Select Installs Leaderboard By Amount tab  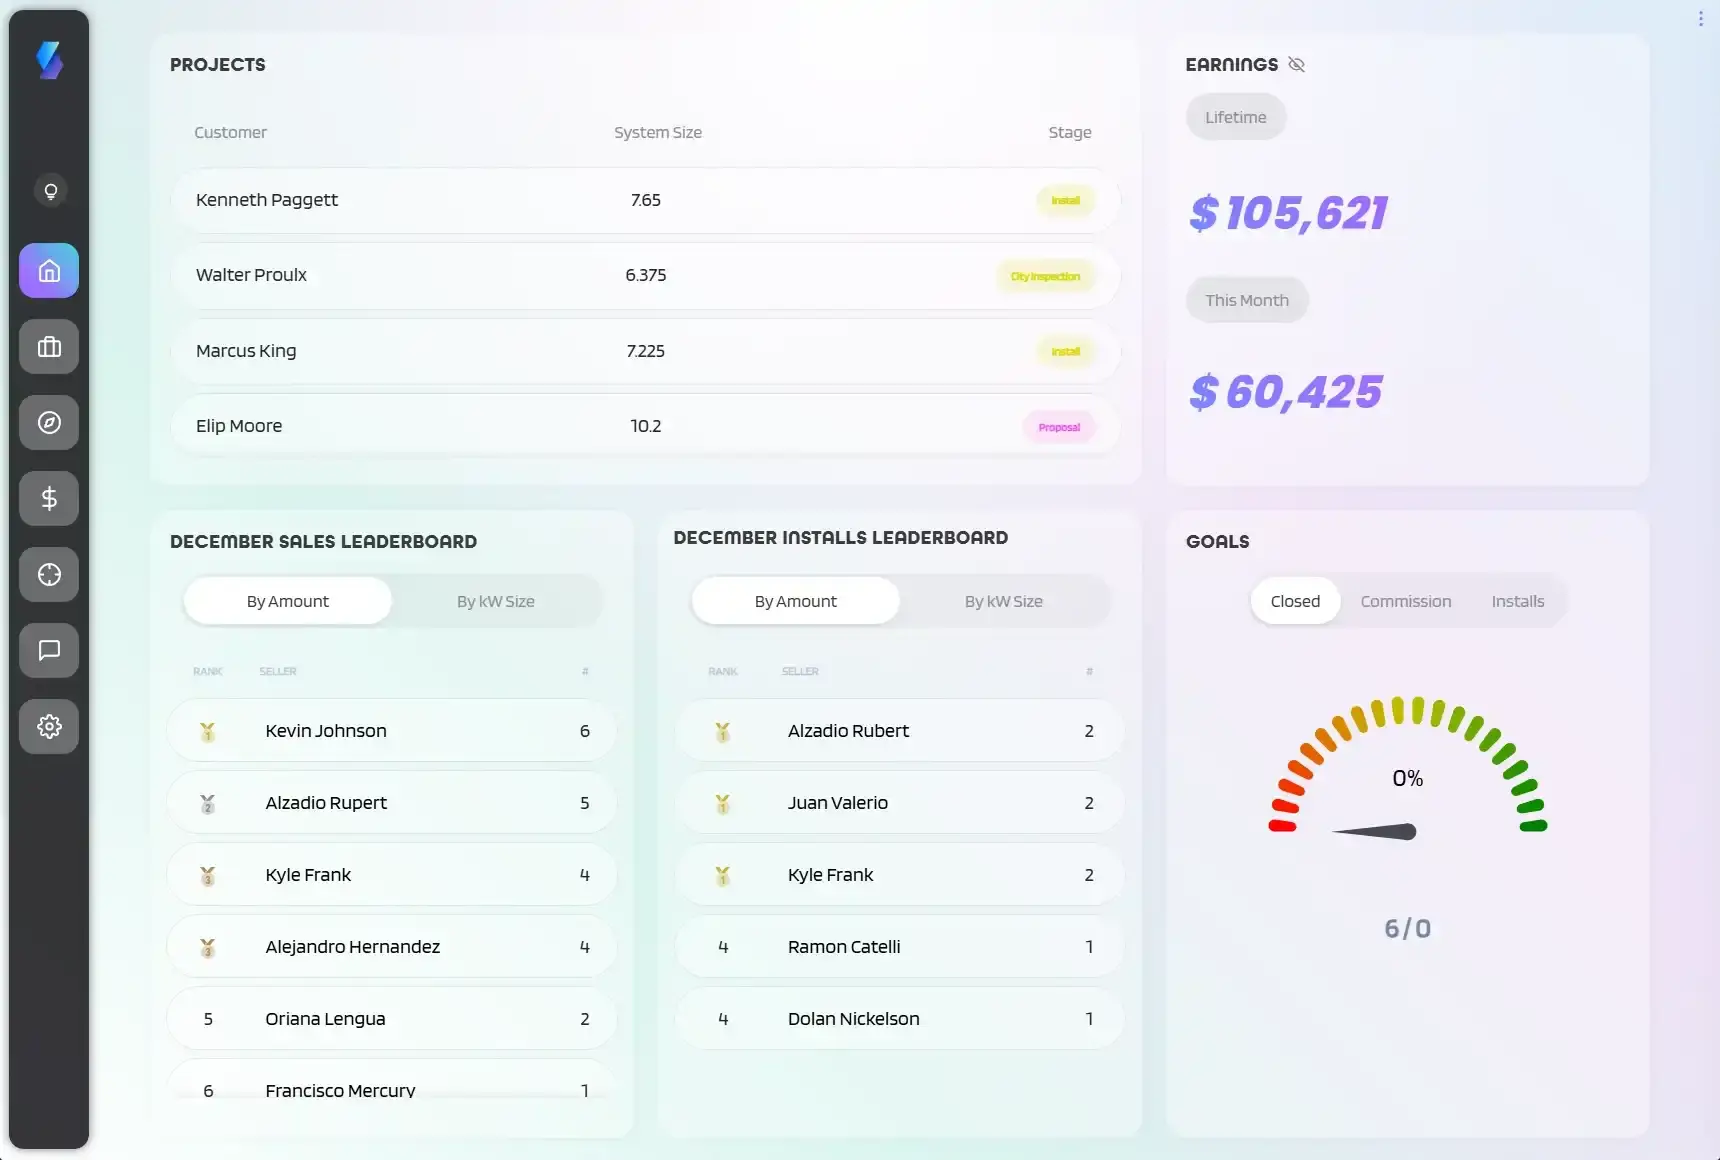point(796,601)
